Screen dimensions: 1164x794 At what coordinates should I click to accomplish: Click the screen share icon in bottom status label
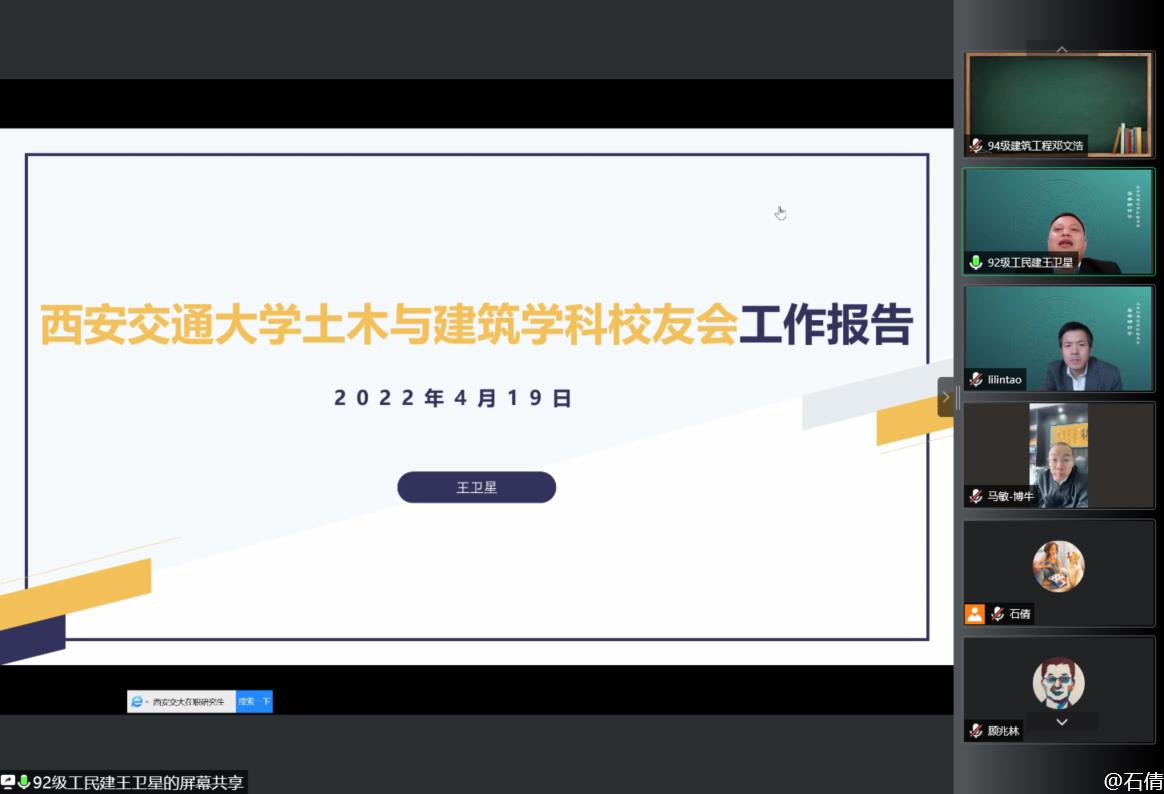tap(8, 782)
